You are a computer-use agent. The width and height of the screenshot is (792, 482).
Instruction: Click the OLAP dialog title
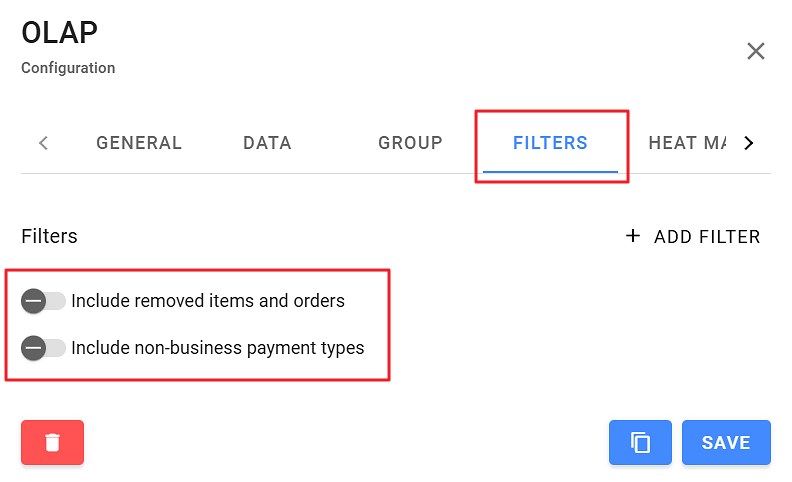(60, 32)
